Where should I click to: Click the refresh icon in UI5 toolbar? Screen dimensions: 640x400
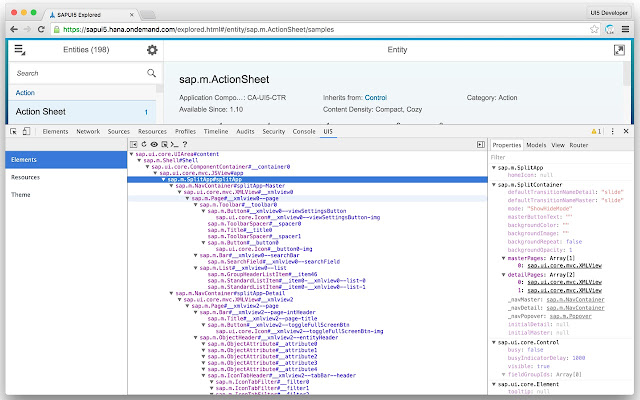(x=144, y=144)
